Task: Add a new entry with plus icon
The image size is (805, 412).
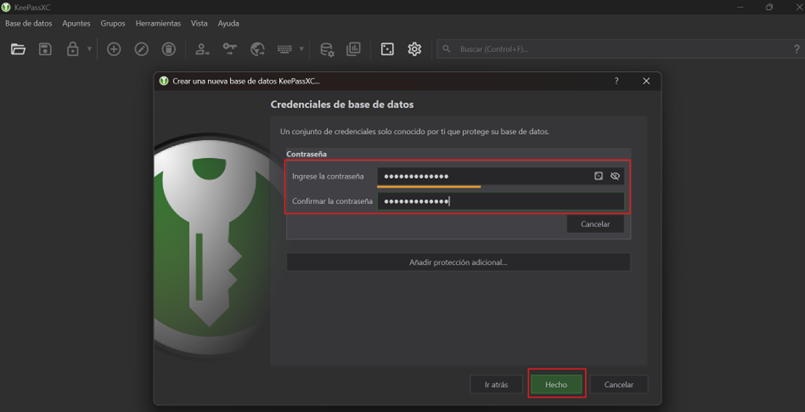Action: coord(113,49)
